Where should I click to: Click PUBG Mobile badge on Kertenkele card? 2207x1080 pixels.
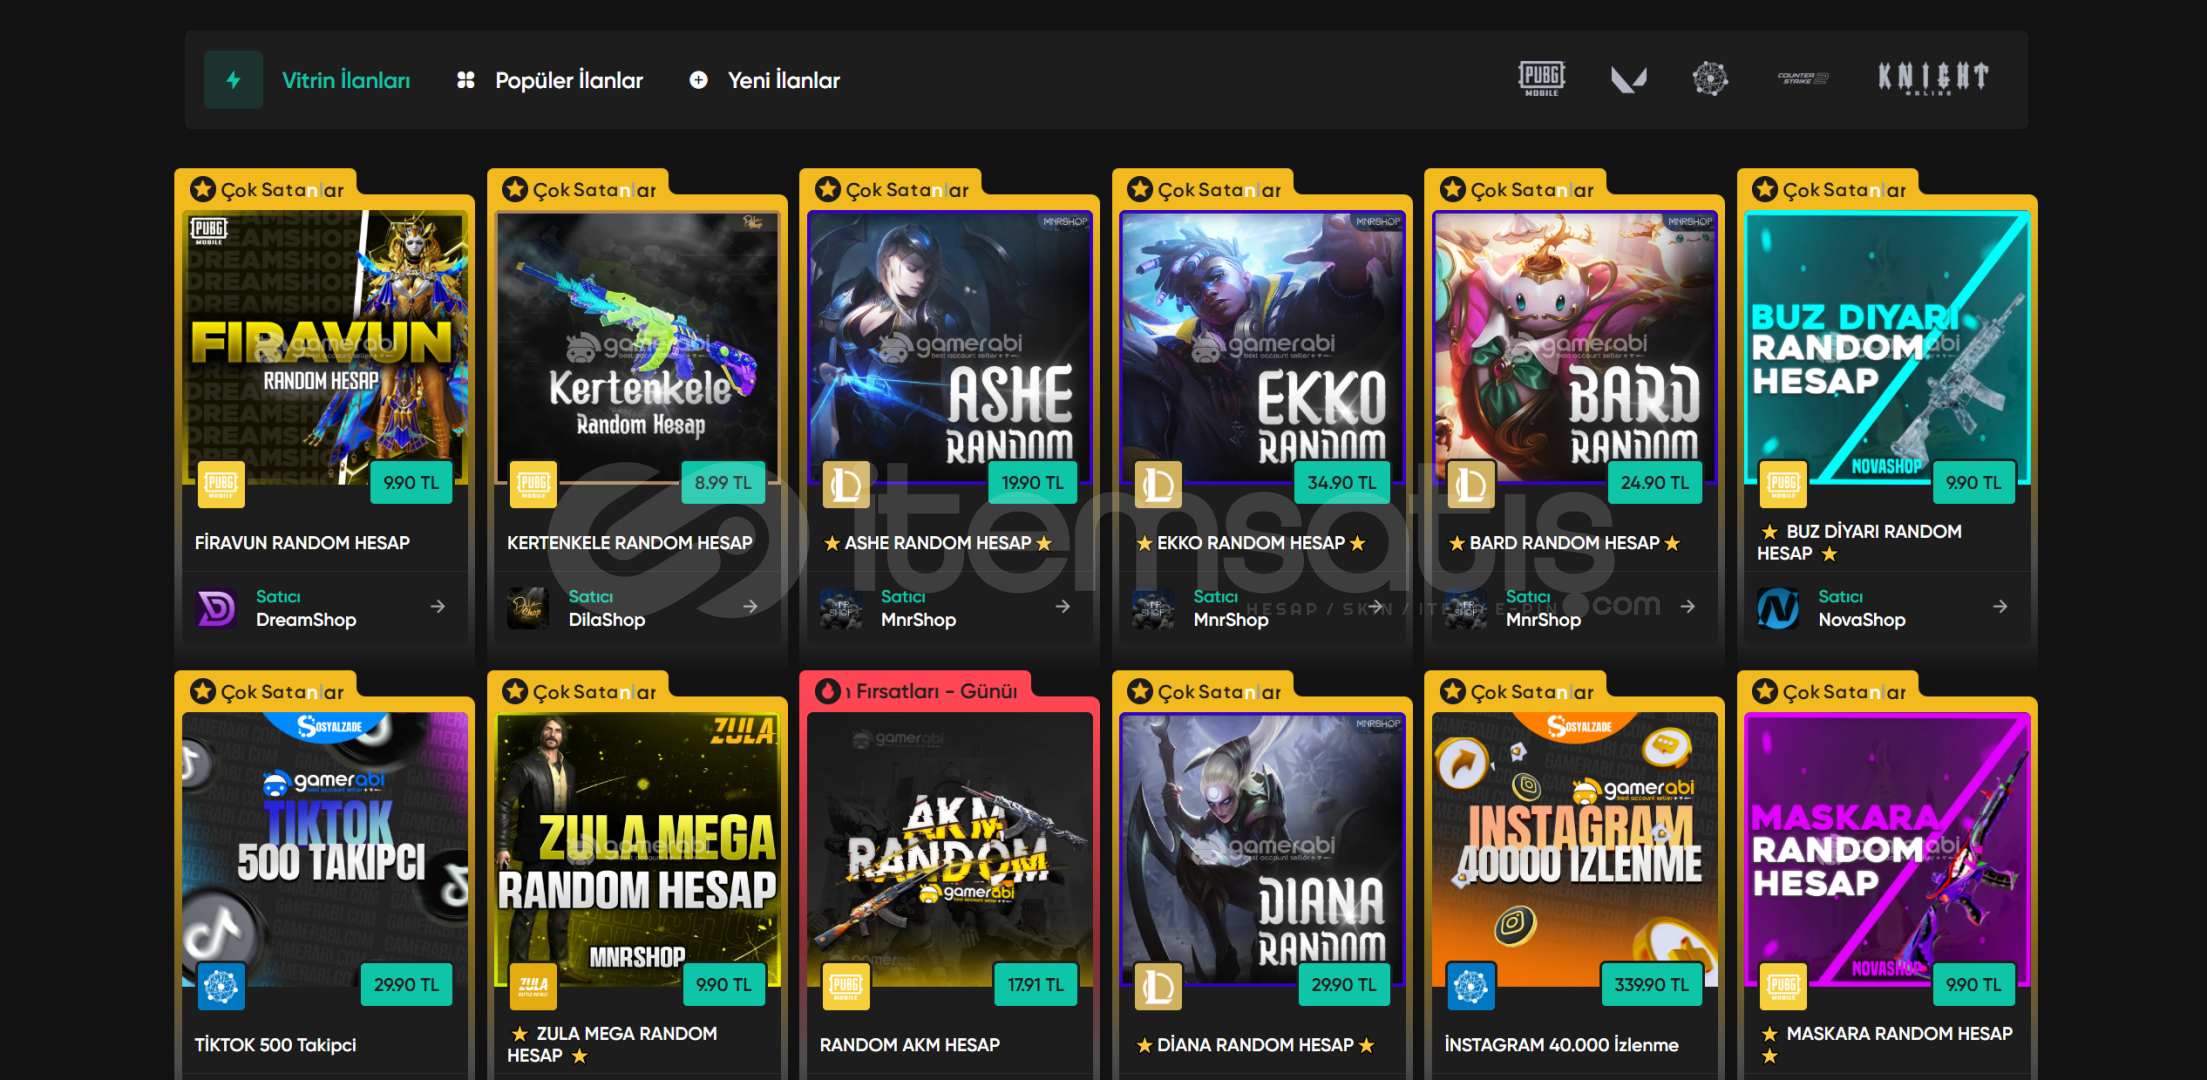tap(533, 484)
